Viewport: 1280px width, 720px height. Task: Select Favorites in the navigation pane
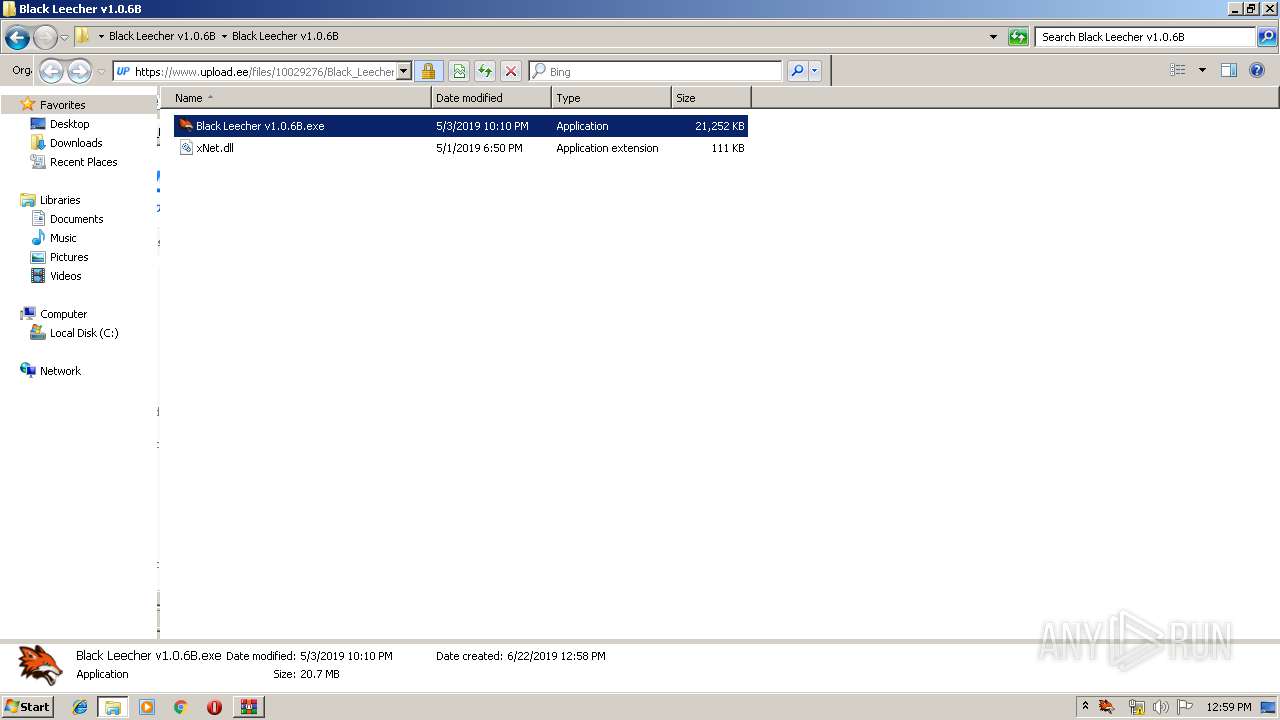pyautogui.click(x=62, y=105)
